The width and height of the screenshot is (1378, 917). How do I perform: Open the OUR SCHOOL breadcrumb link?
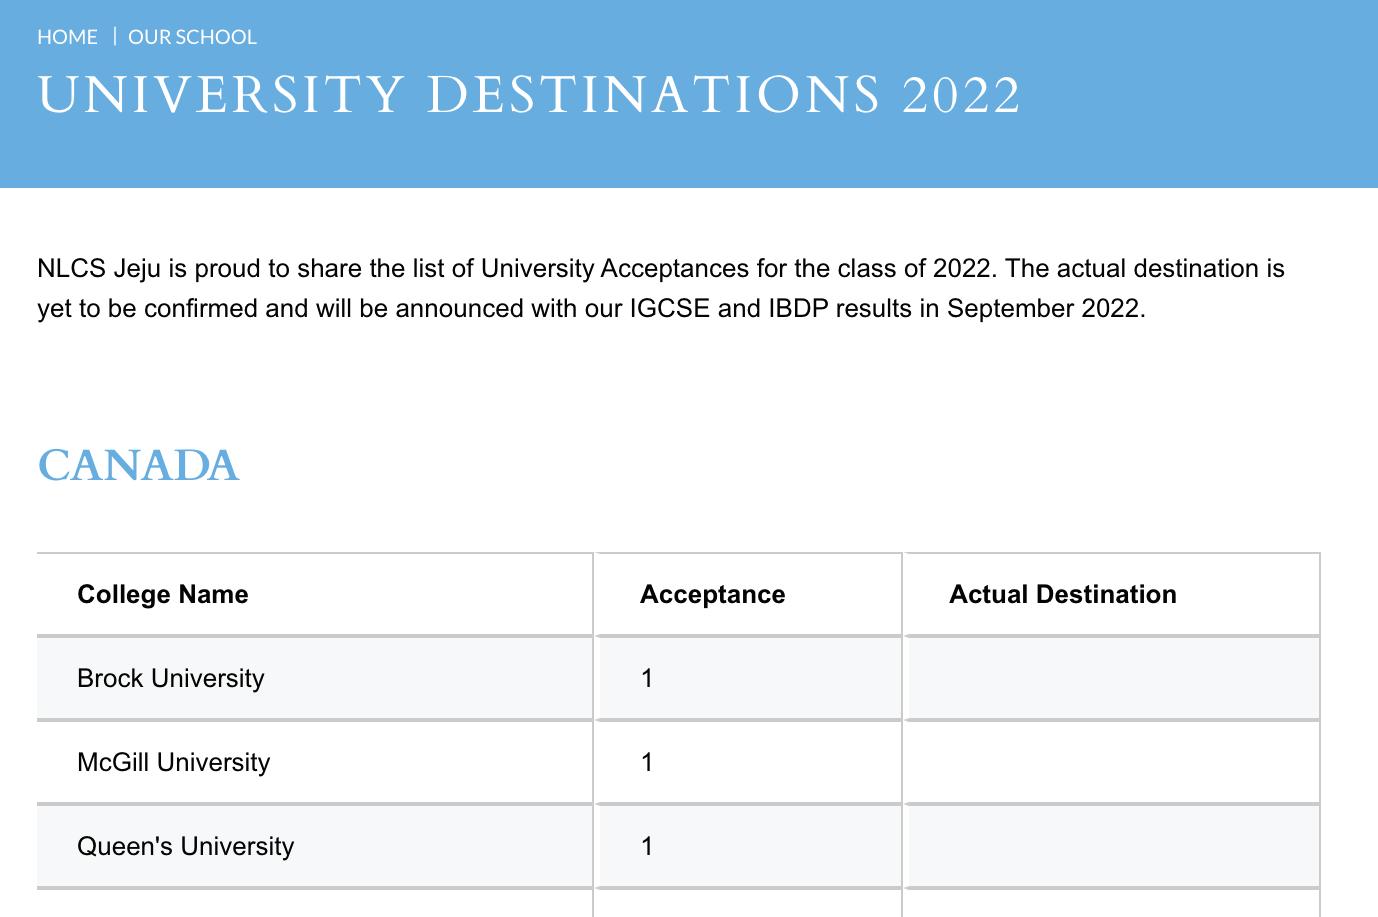pyautogui.click(x=192, y=37)
